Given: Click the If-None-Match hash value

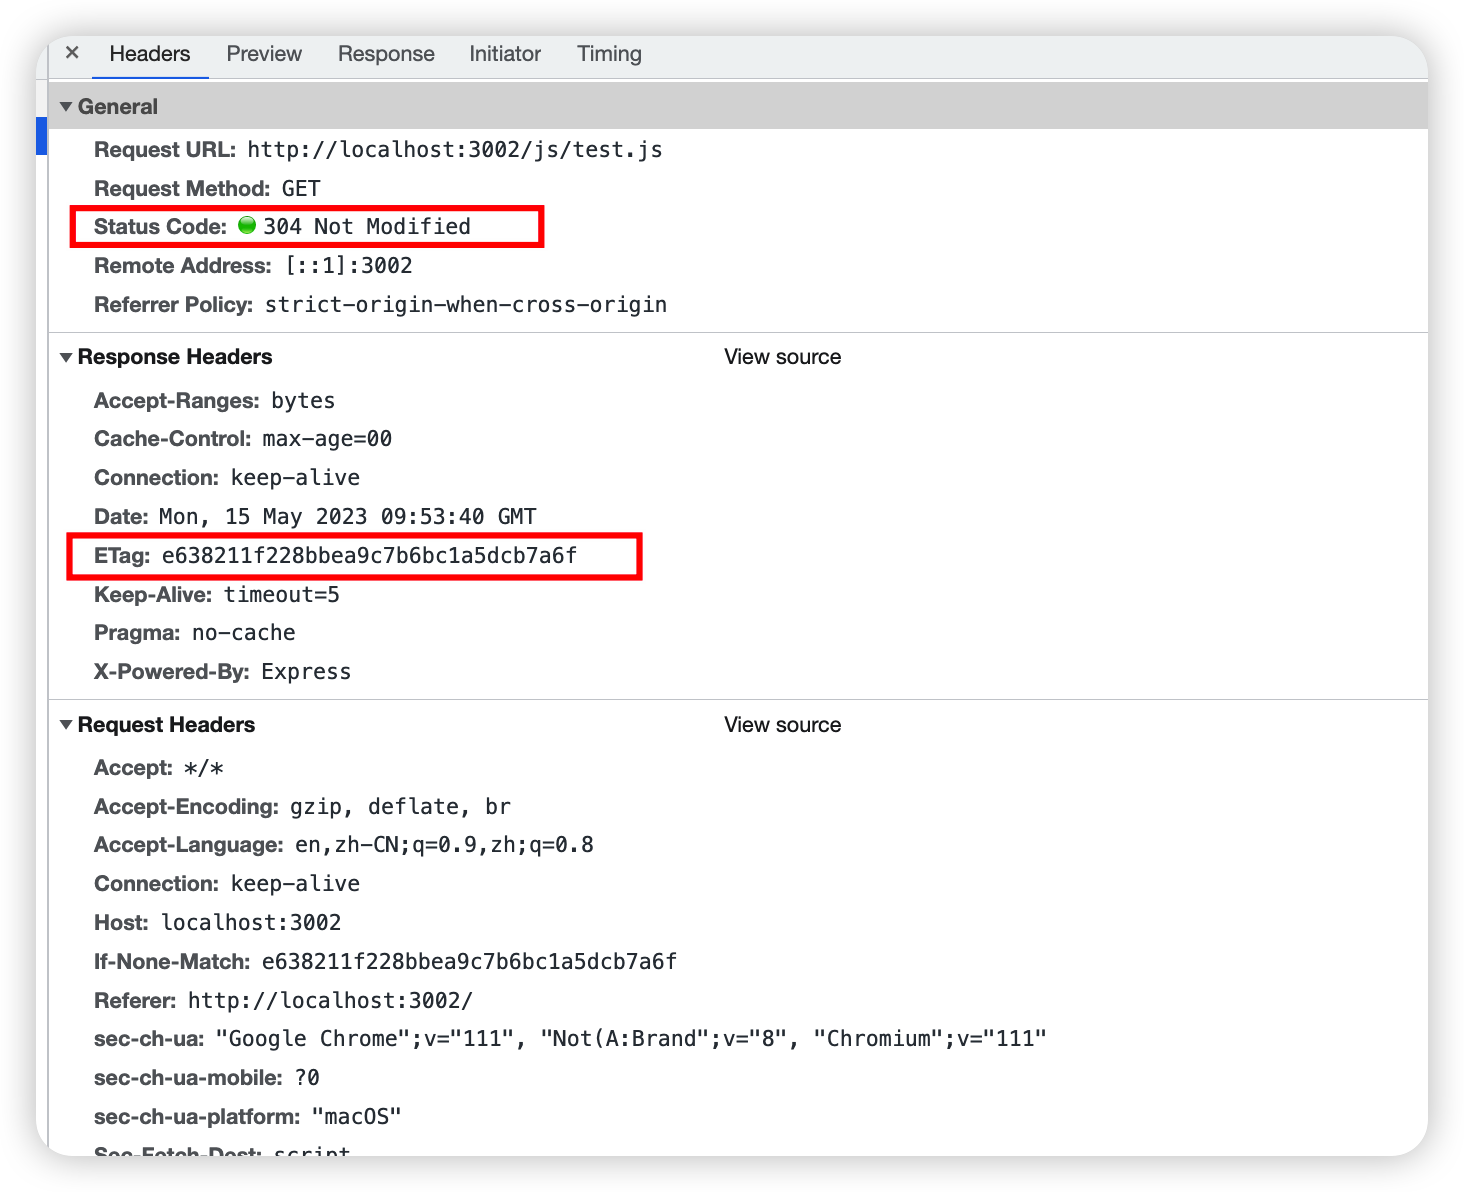Looking at the screenshot, I should point(469,962).
